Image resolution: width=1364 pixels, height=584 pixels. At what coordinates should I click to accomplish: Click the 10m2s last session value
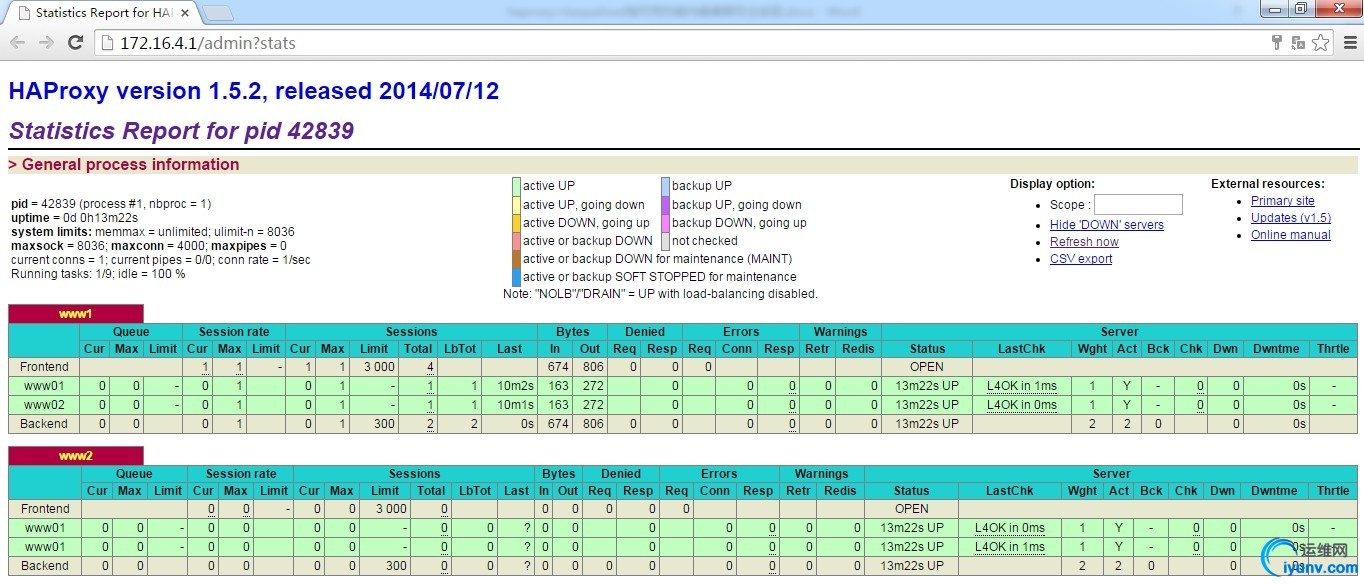point(516,386)
